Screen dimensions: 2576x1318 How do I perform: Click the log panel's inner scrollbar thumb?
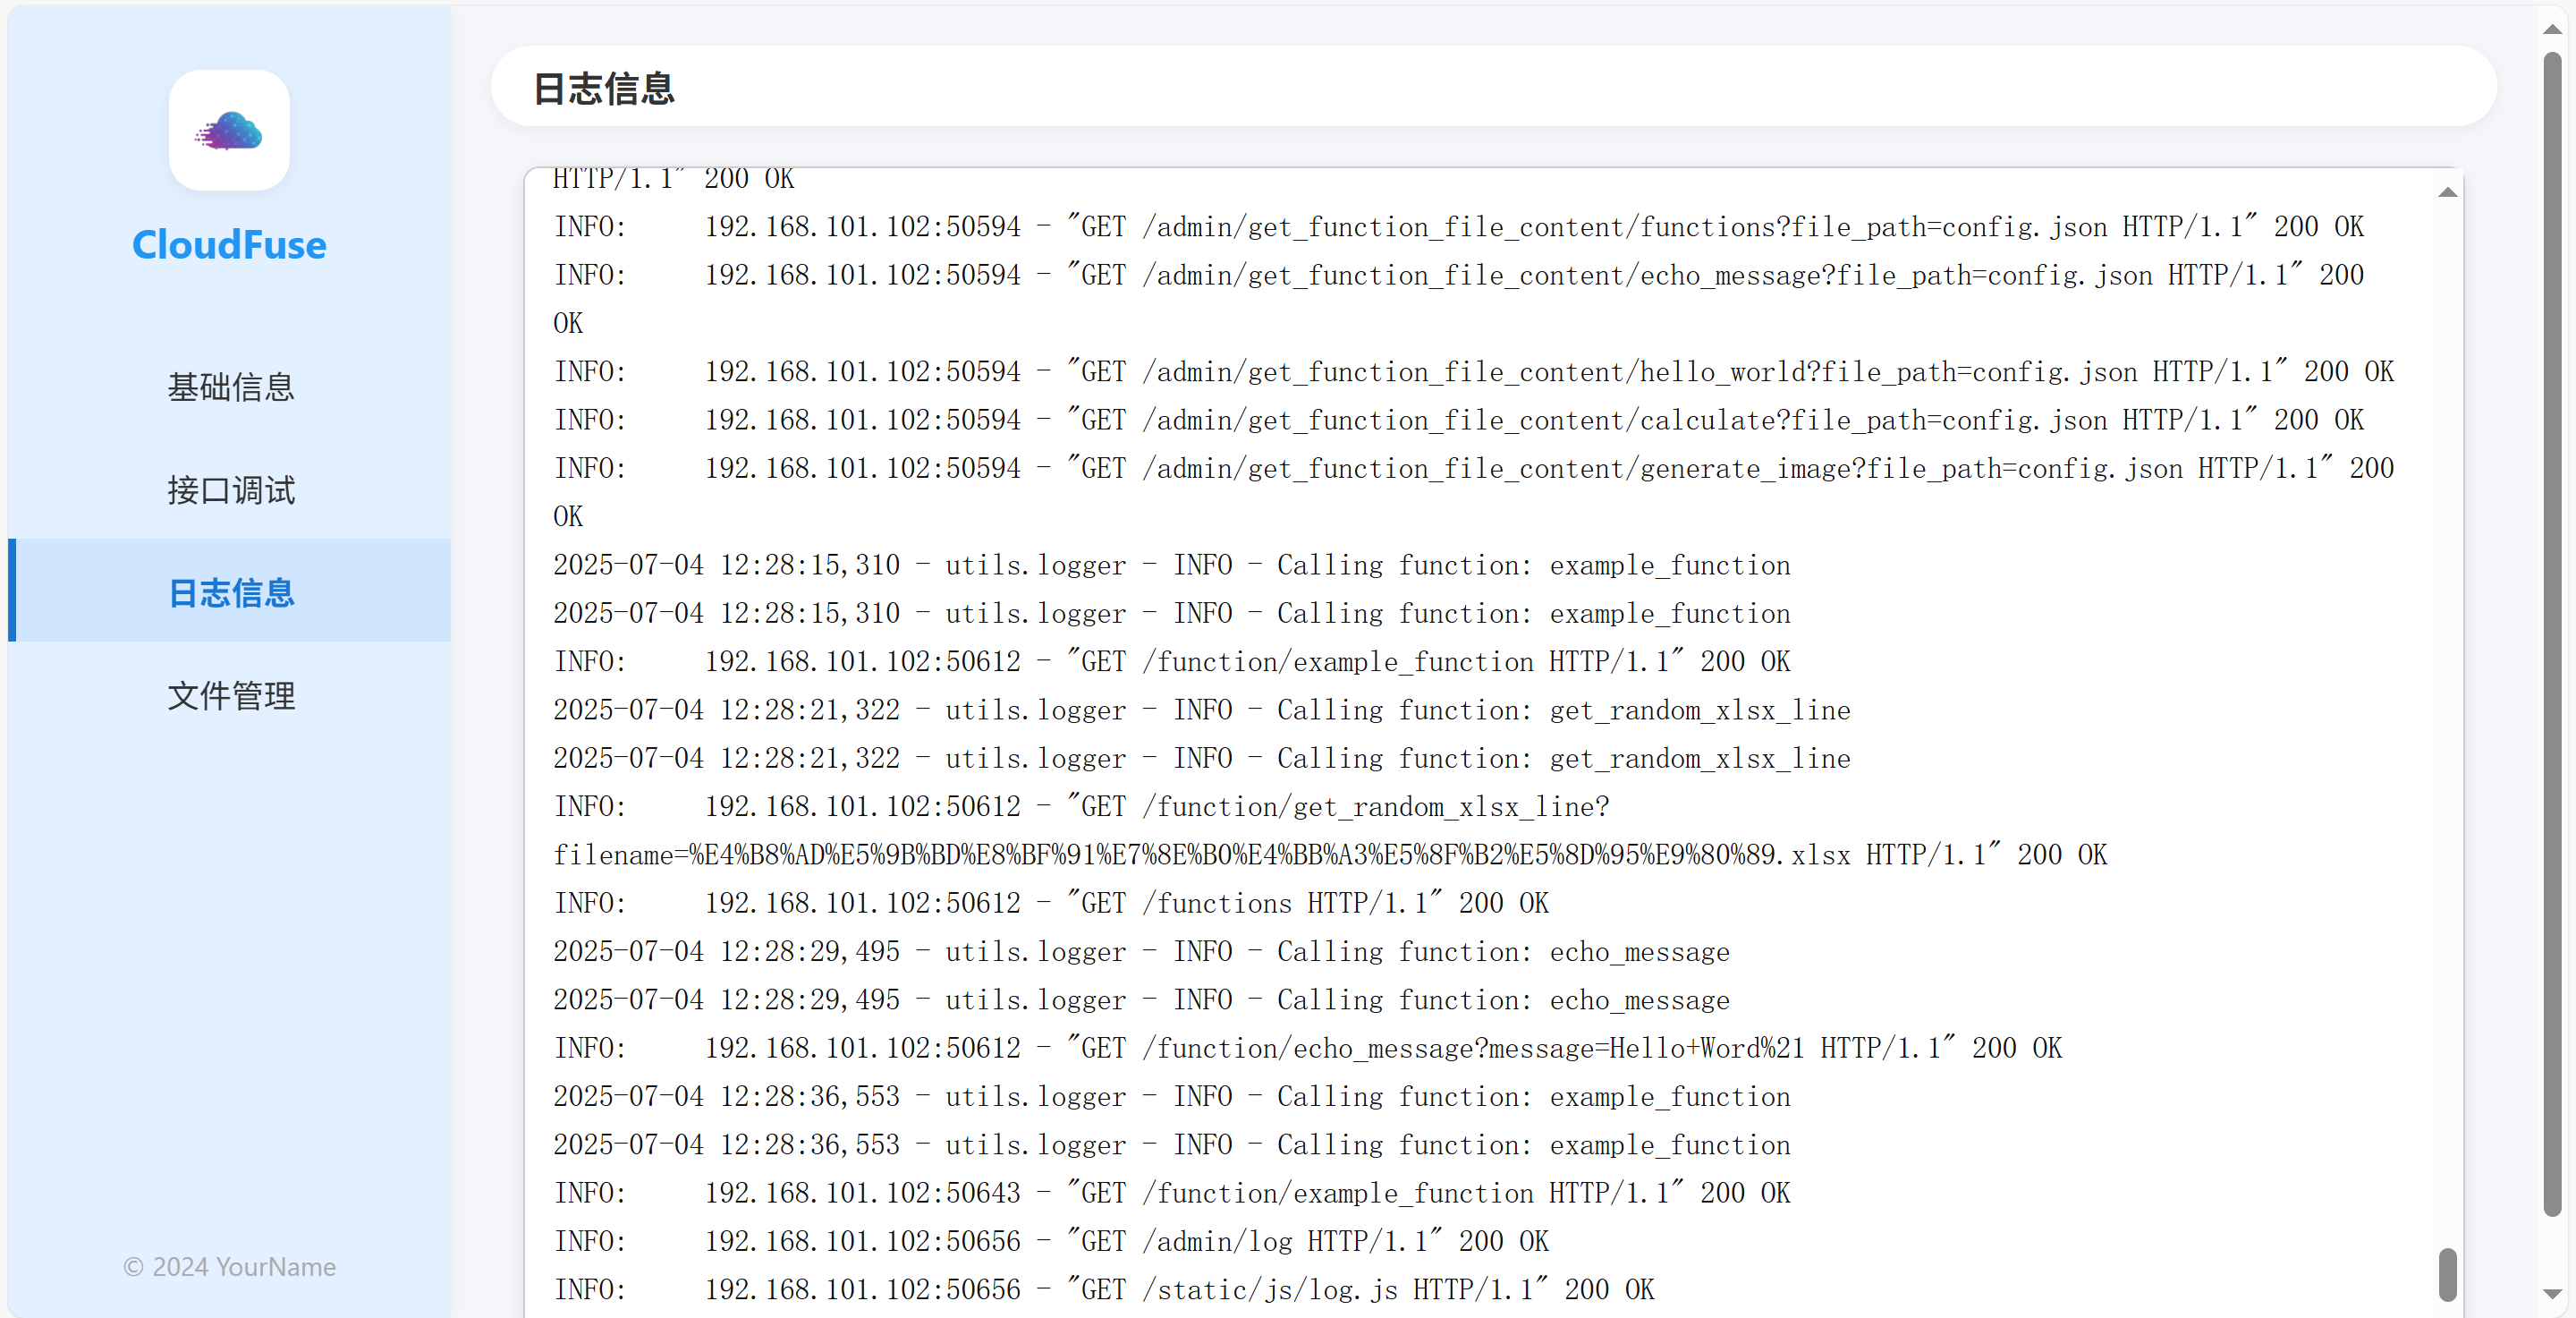click(x=2447, y=1274)
